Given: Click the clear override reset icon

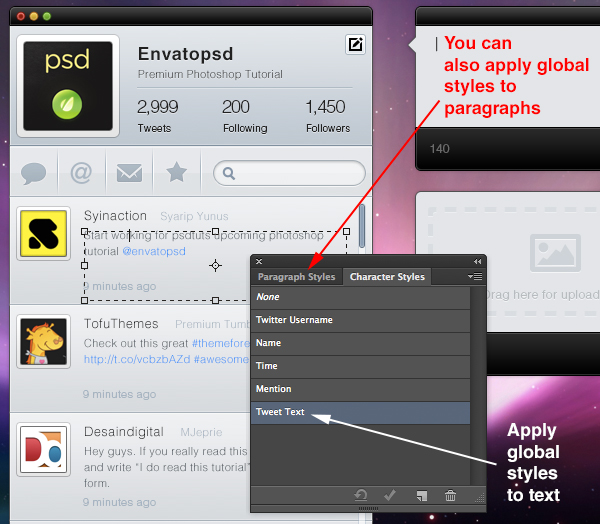Looking at the screenshot, I should [x=360, y=495].
